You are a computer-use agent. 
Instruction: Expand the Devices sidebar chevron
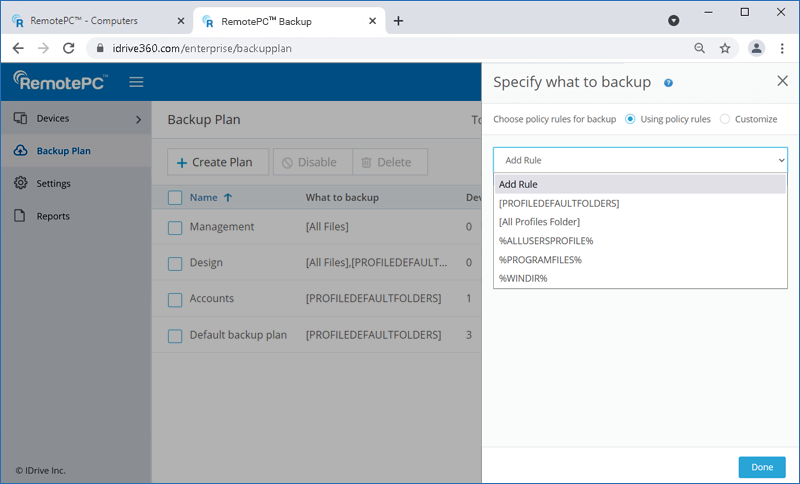tap(138, 119)
